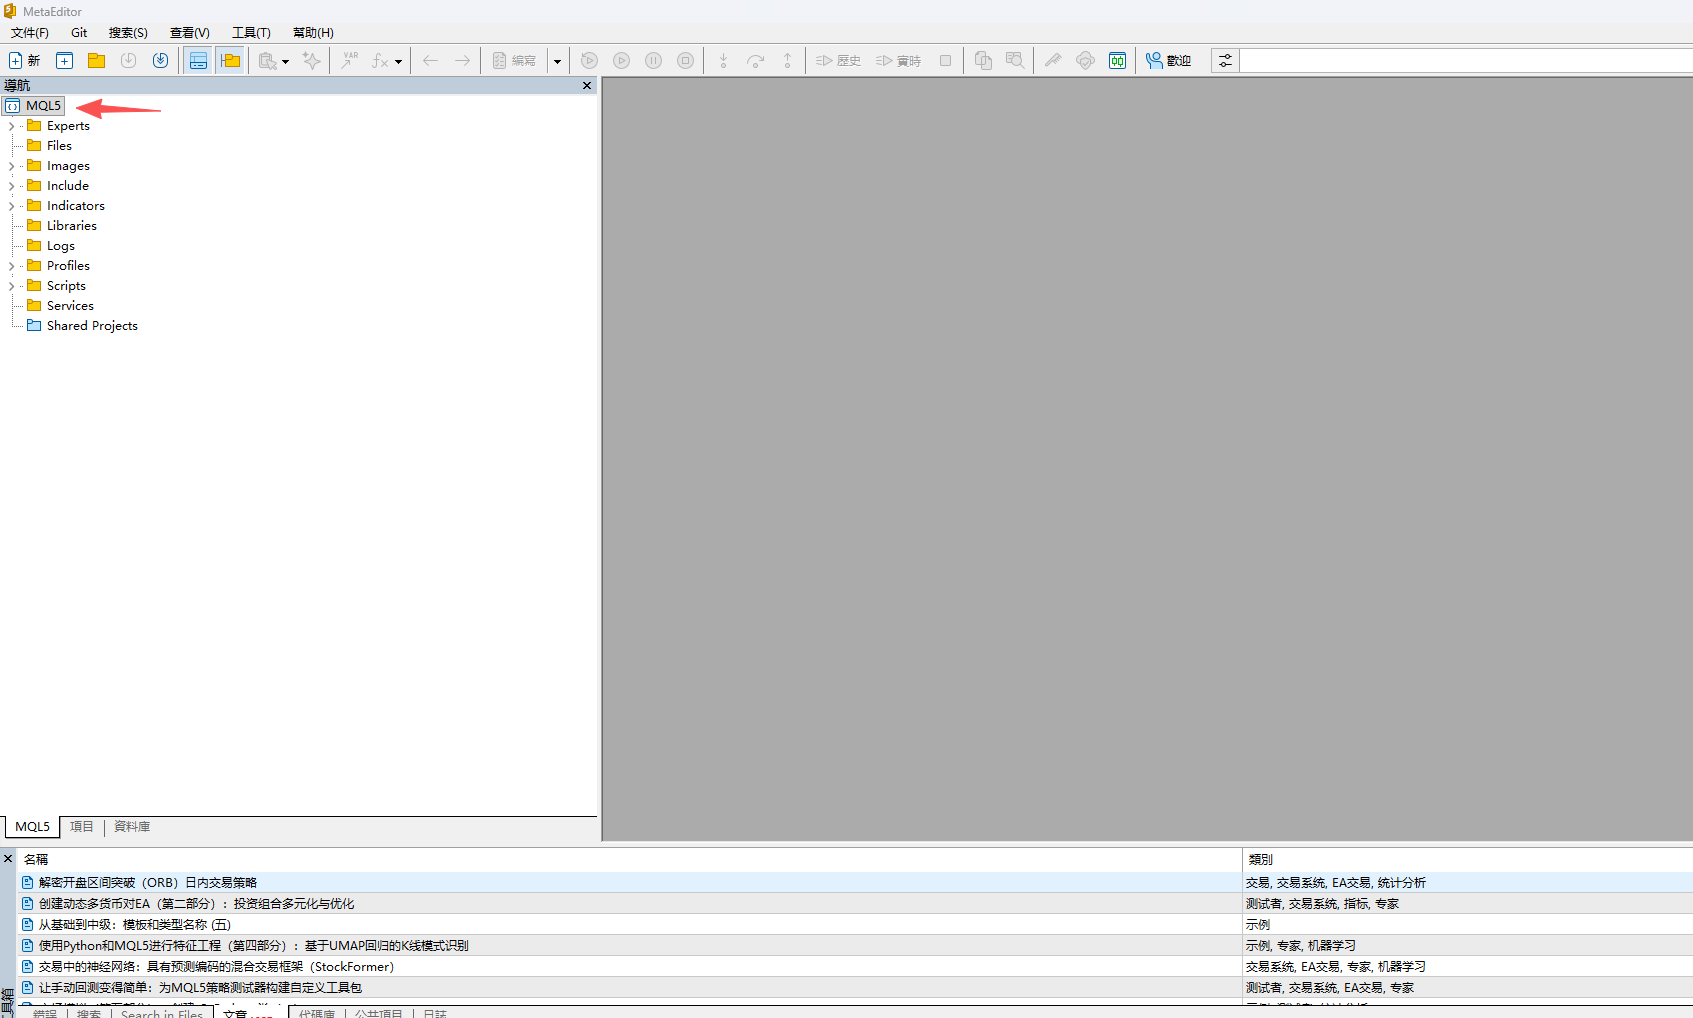Select the Shared Projects folder

pyautogui.click(x=92, y=326)
